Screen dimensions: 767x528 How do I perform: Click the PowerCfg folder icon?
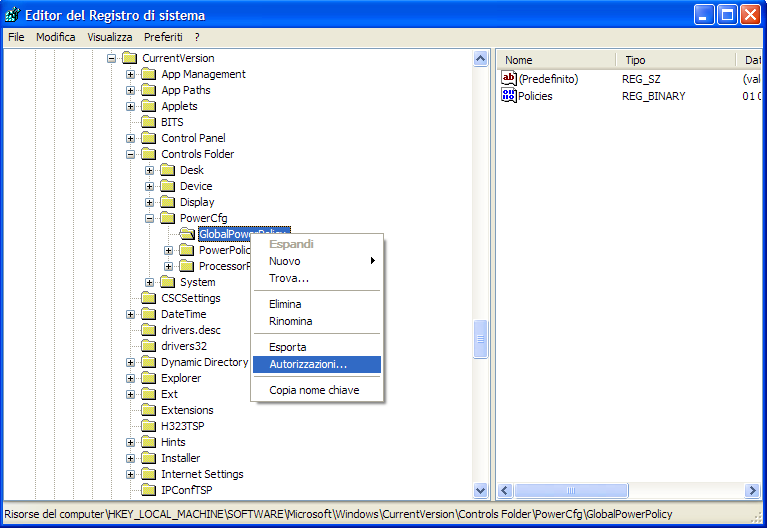point(168,218)
